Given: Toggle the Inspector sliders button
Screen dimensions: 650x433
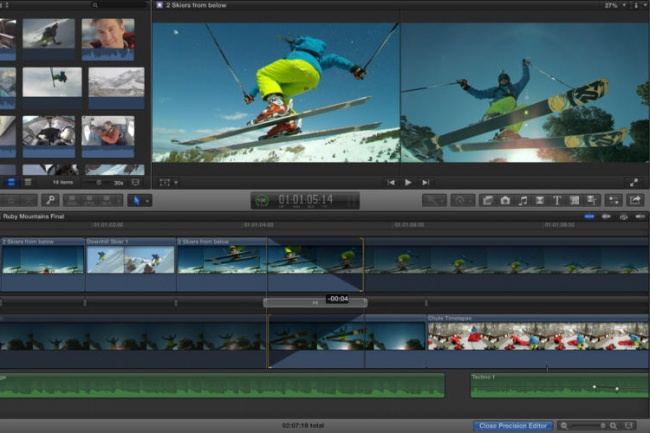Looking at the screenshot, I should click(x=614, y=201).
